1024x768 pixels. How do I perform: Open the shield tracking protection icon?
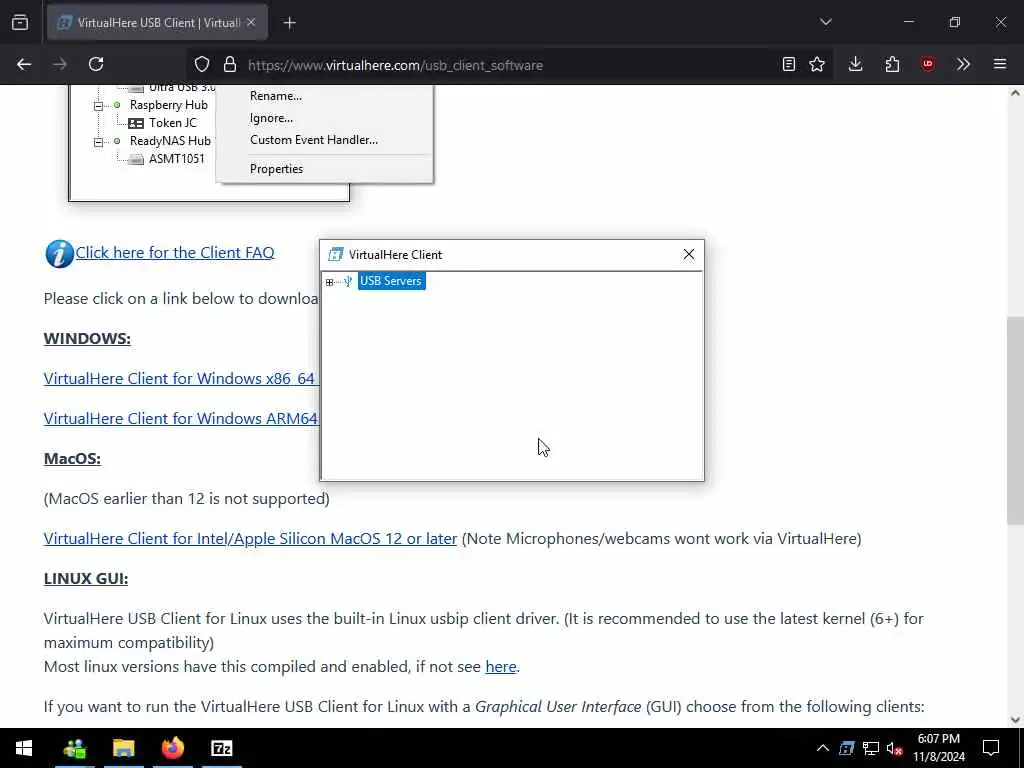(202, 65)
